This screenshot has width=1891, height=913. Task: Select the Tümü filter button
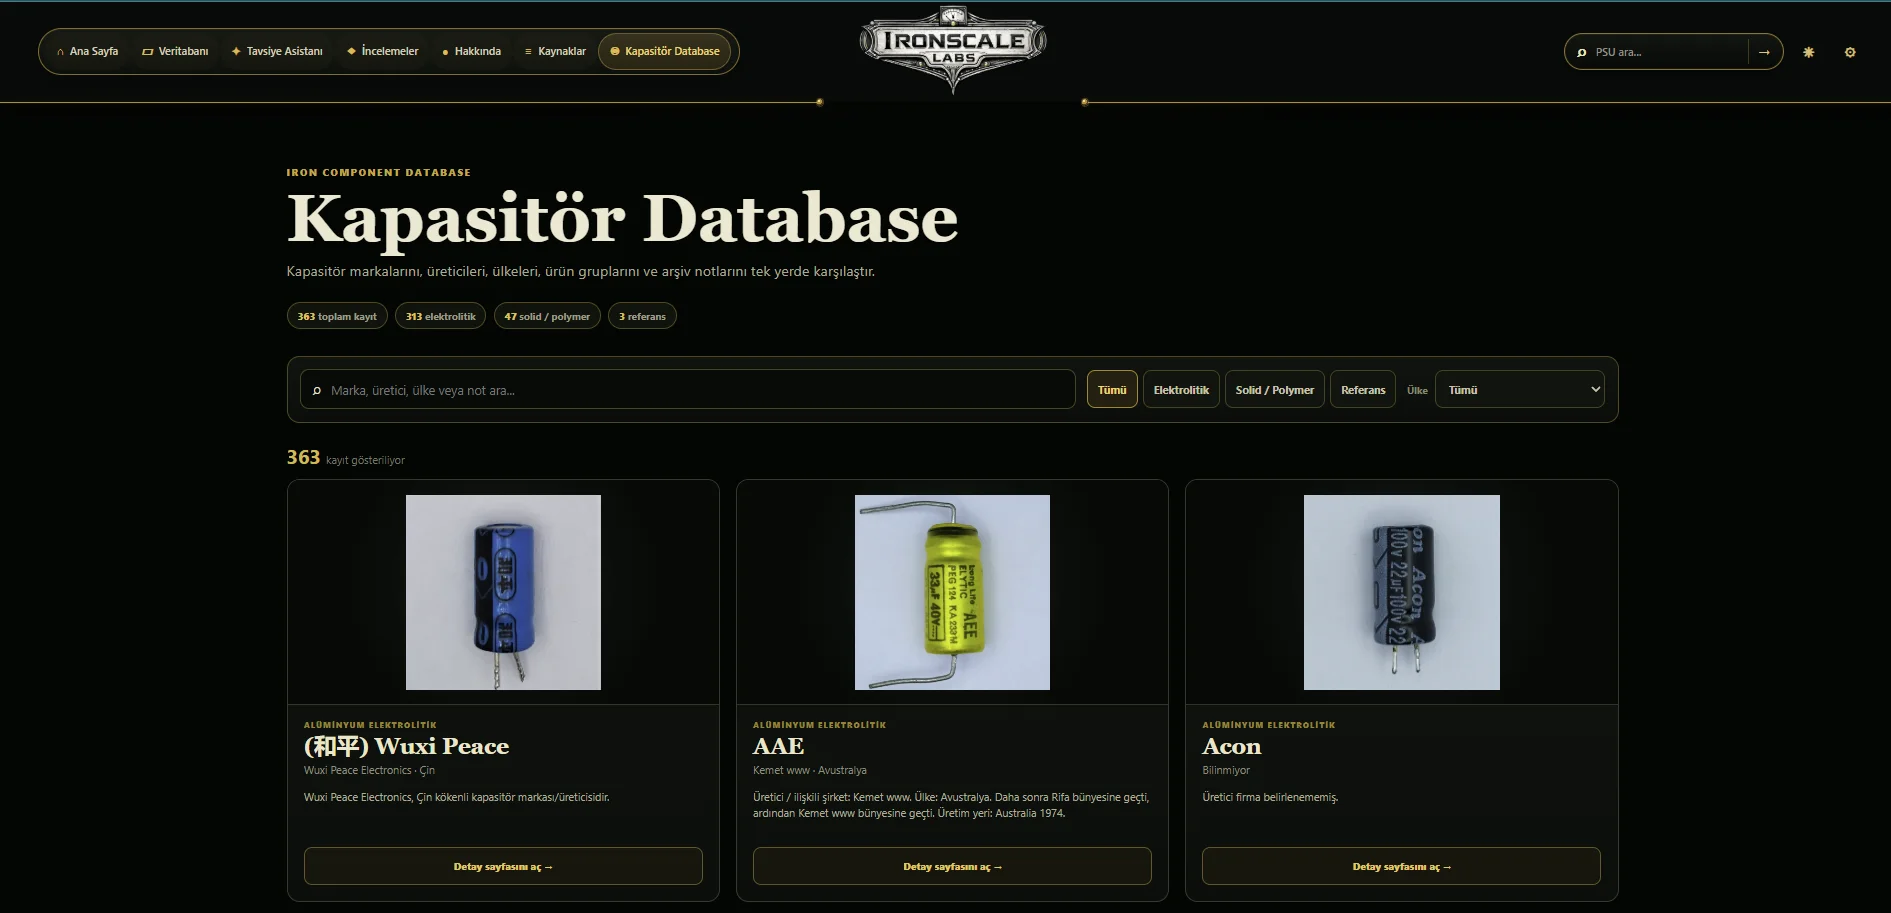pos(1112,390)
